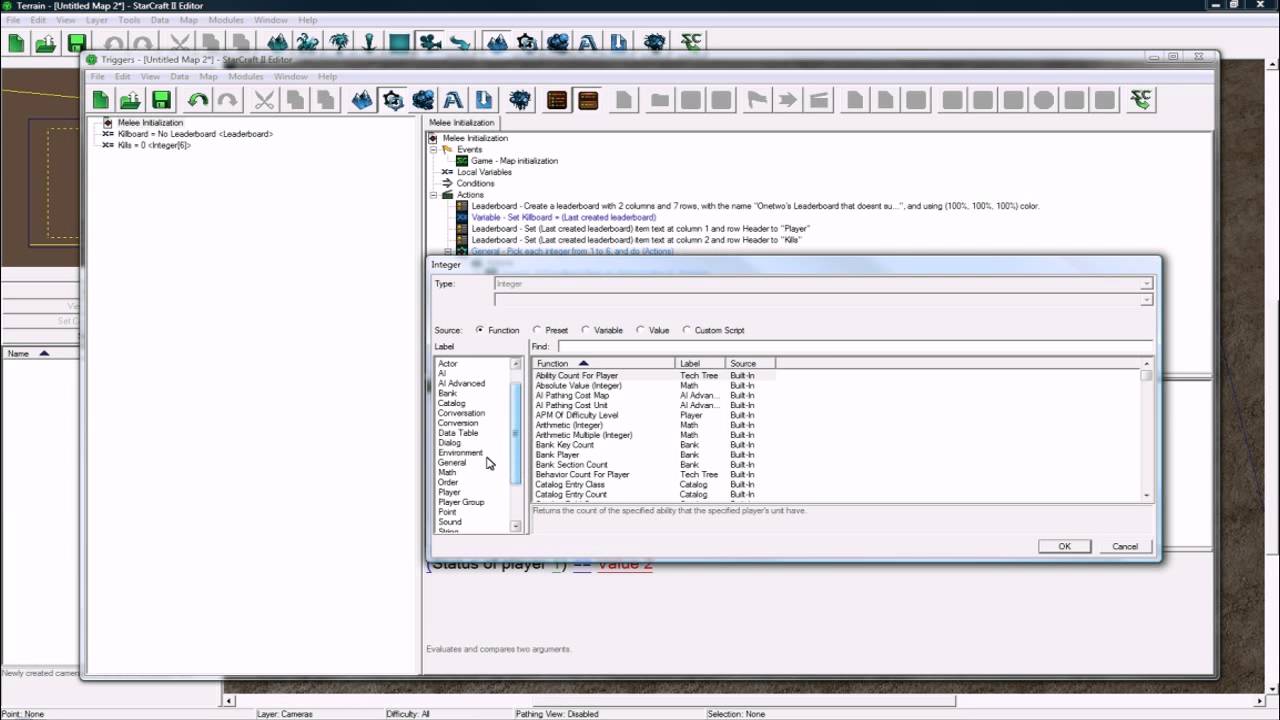Click first brown list-view icon in Triggers toolbar
The image size is (1280, 720).
click(557, 100)
